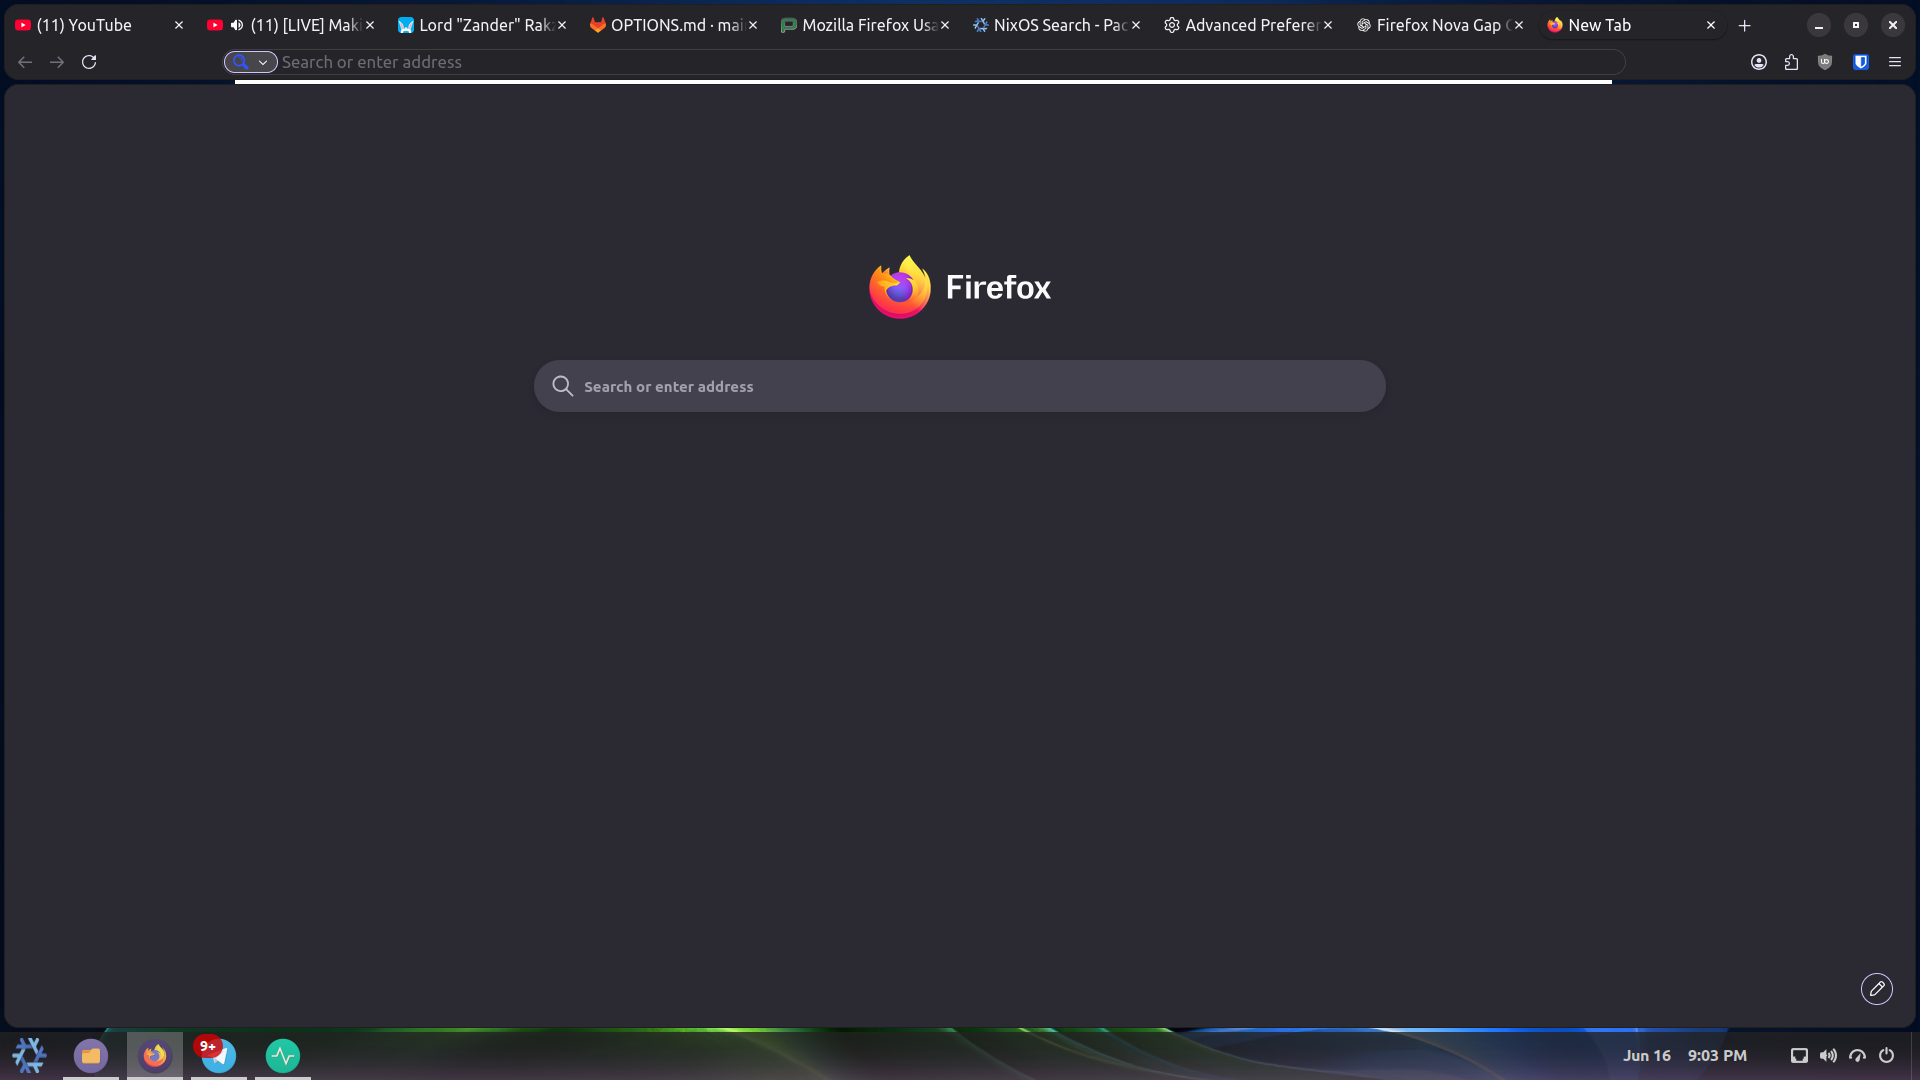Screen dimensions: 1920x1080
Task: Open the uBlock Origin shield extension
Action: (x=1825, y=62)
